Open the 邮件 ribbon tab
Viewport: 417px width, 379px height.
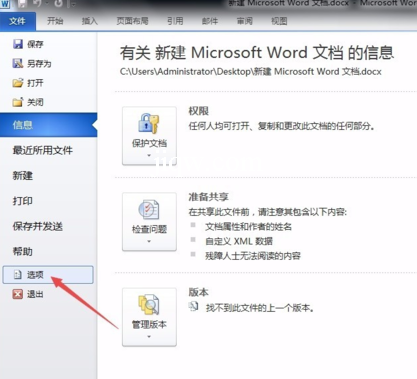pos(210,21)
